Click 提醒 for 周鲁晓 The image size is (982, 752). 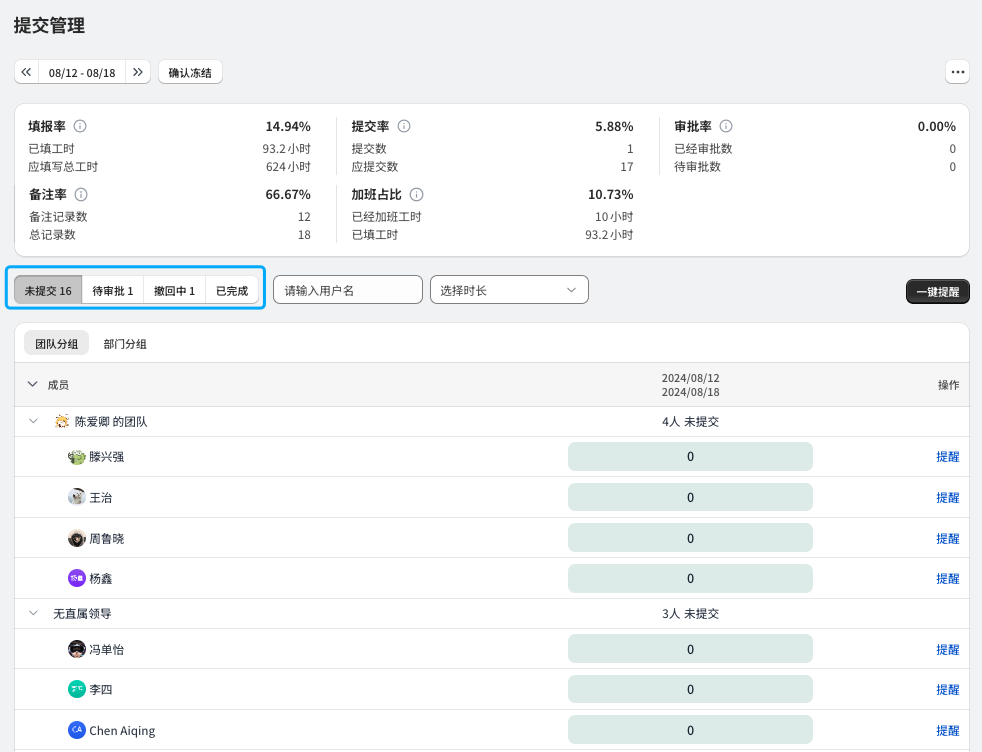[x=948, y=538]
